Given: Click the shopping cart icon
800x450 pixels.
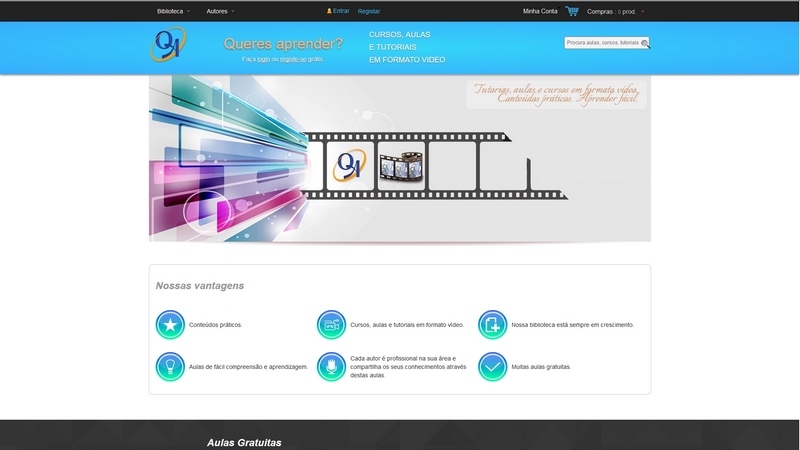Looking at the screenshot, I should (x=572, y=11).
